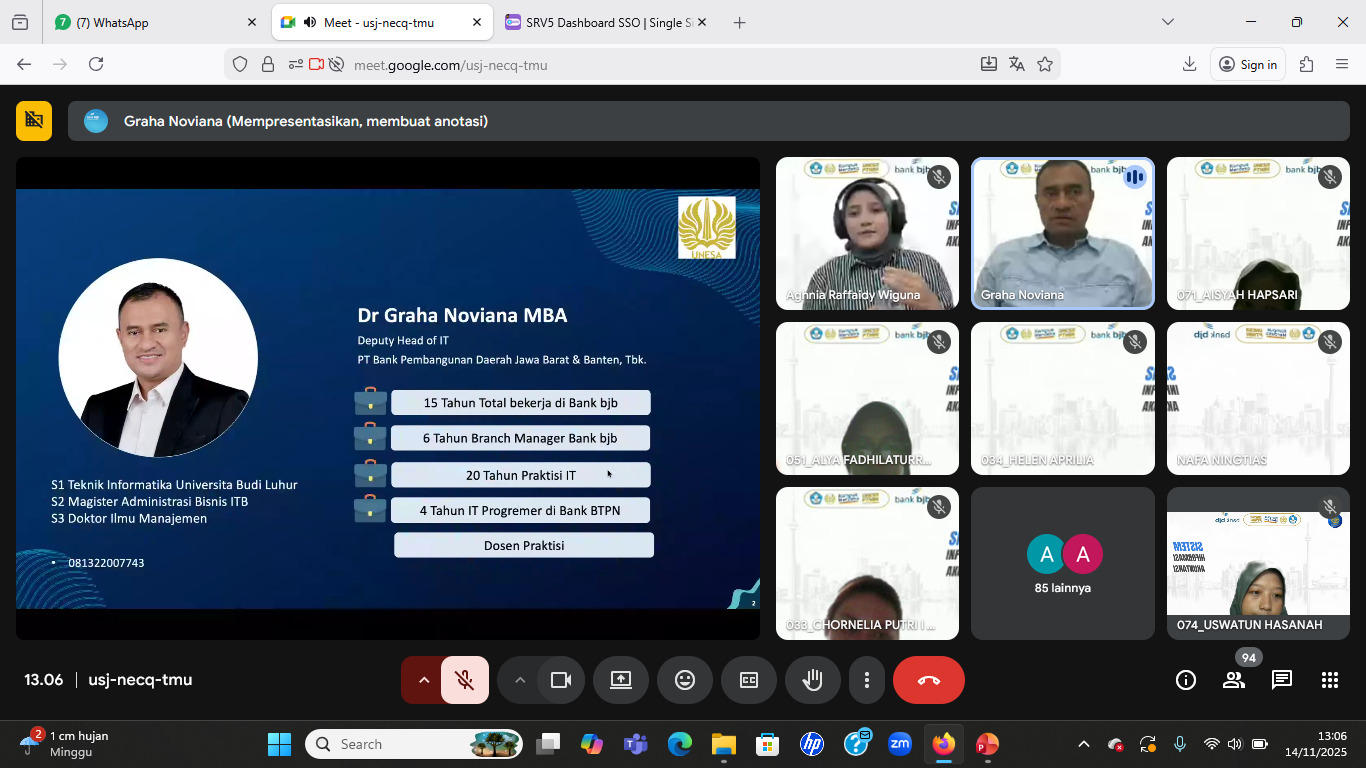The width and height of the screenshot is (1366, 768).
Task: Show the participants list
Action: click(x=1233, y=680)
